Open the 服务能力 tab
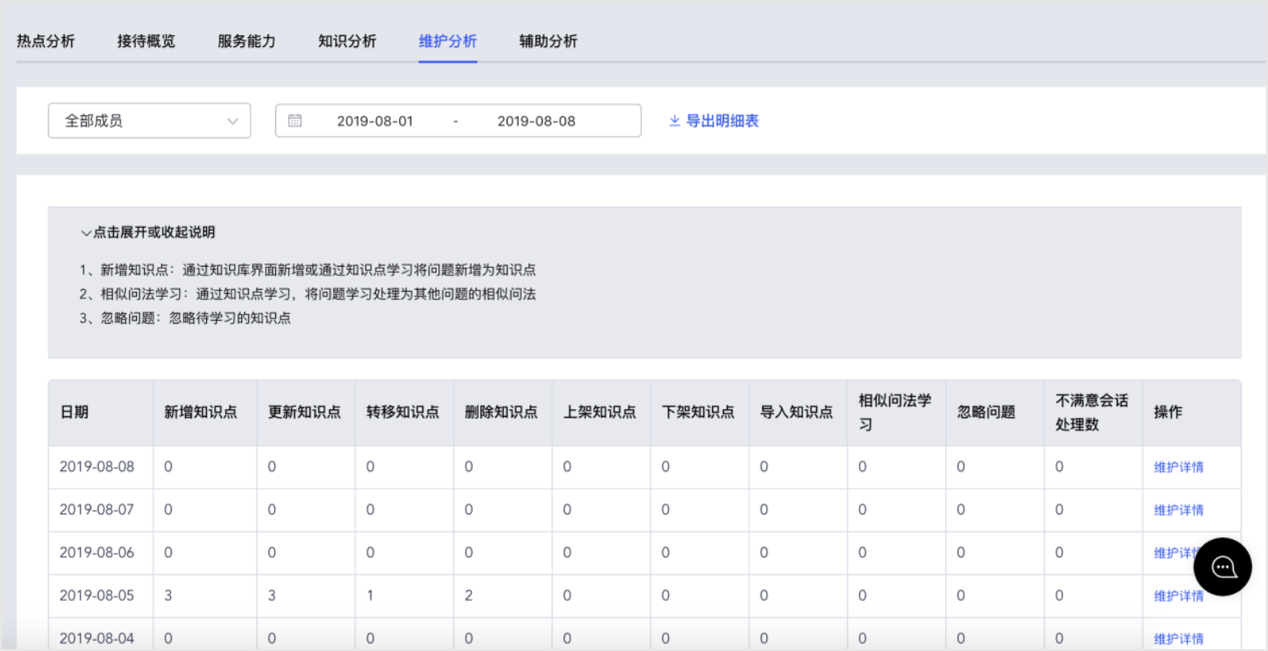1268x651 pixels. coord(247,41)
